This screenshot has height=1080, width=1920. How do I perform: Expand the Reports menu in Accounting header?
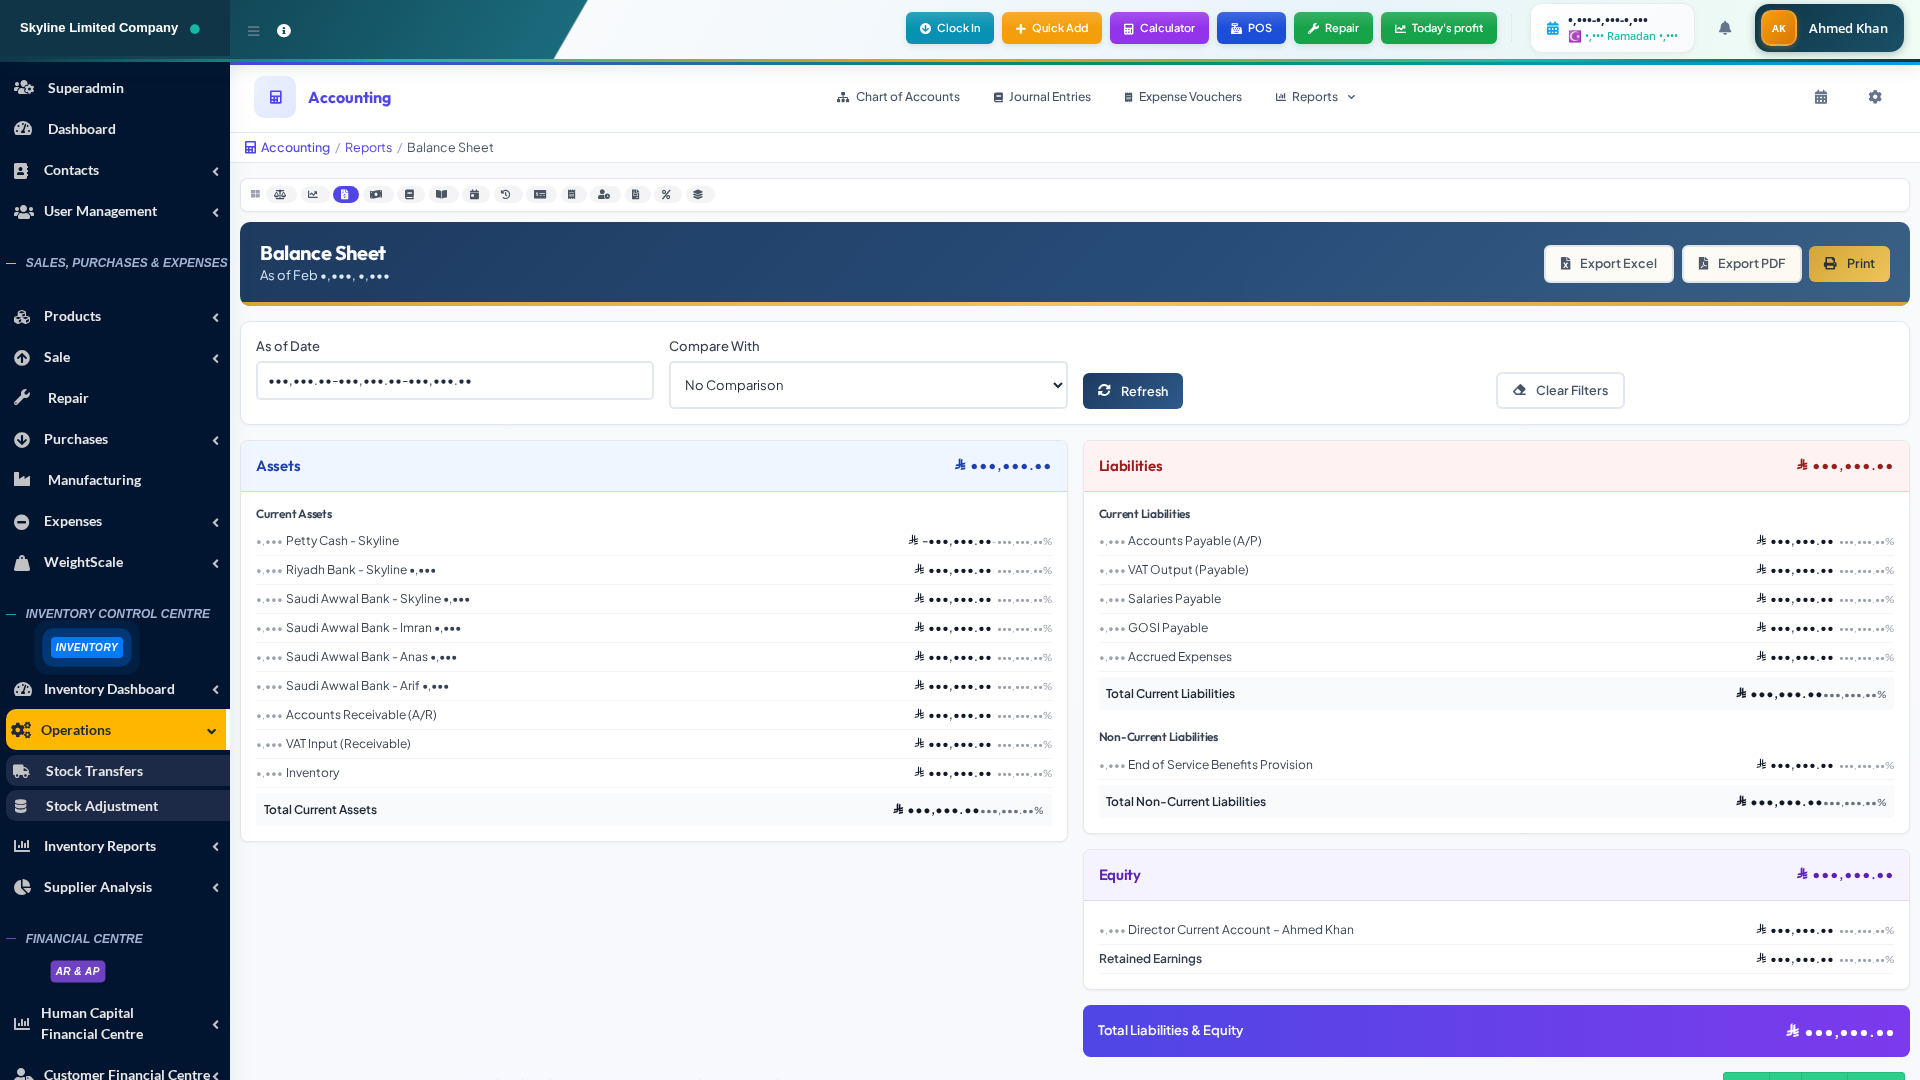1315,97
